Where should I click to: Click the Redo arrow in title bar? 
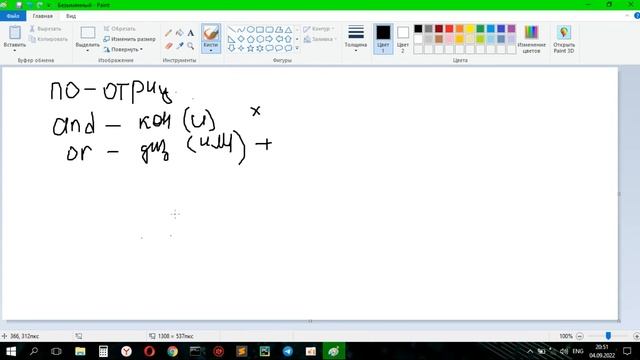click(40, 5)
